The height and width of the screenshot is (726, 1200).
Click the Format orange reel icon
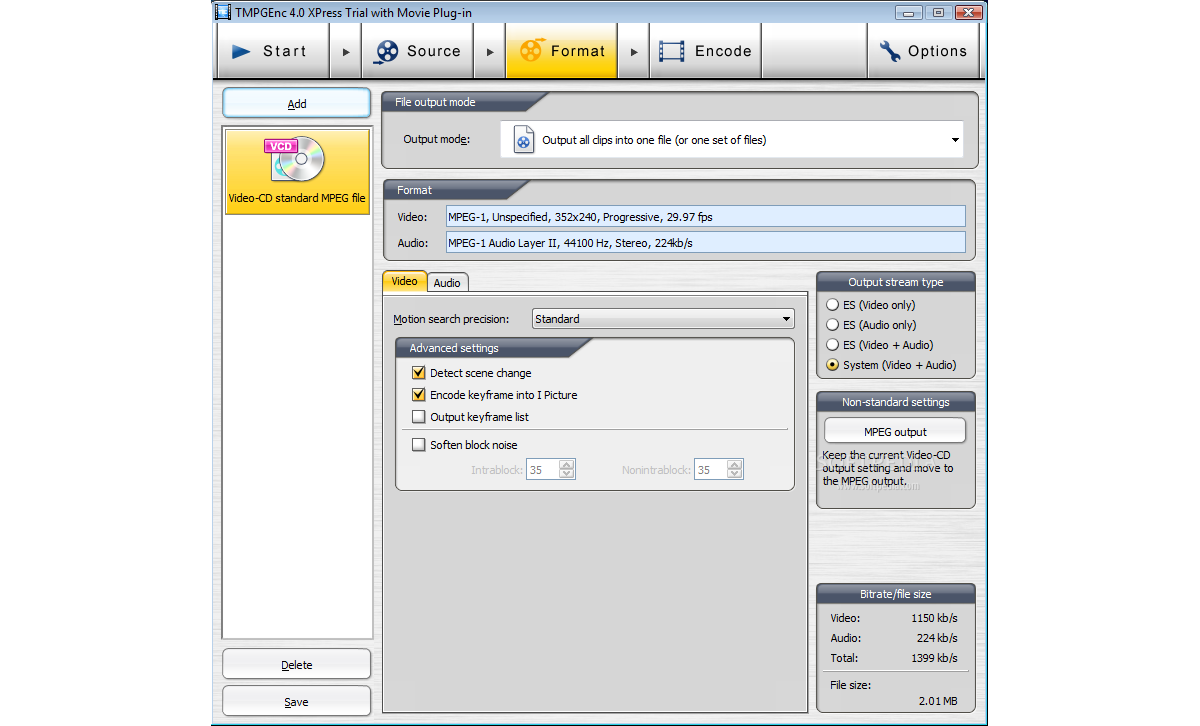tap(531, 51)
